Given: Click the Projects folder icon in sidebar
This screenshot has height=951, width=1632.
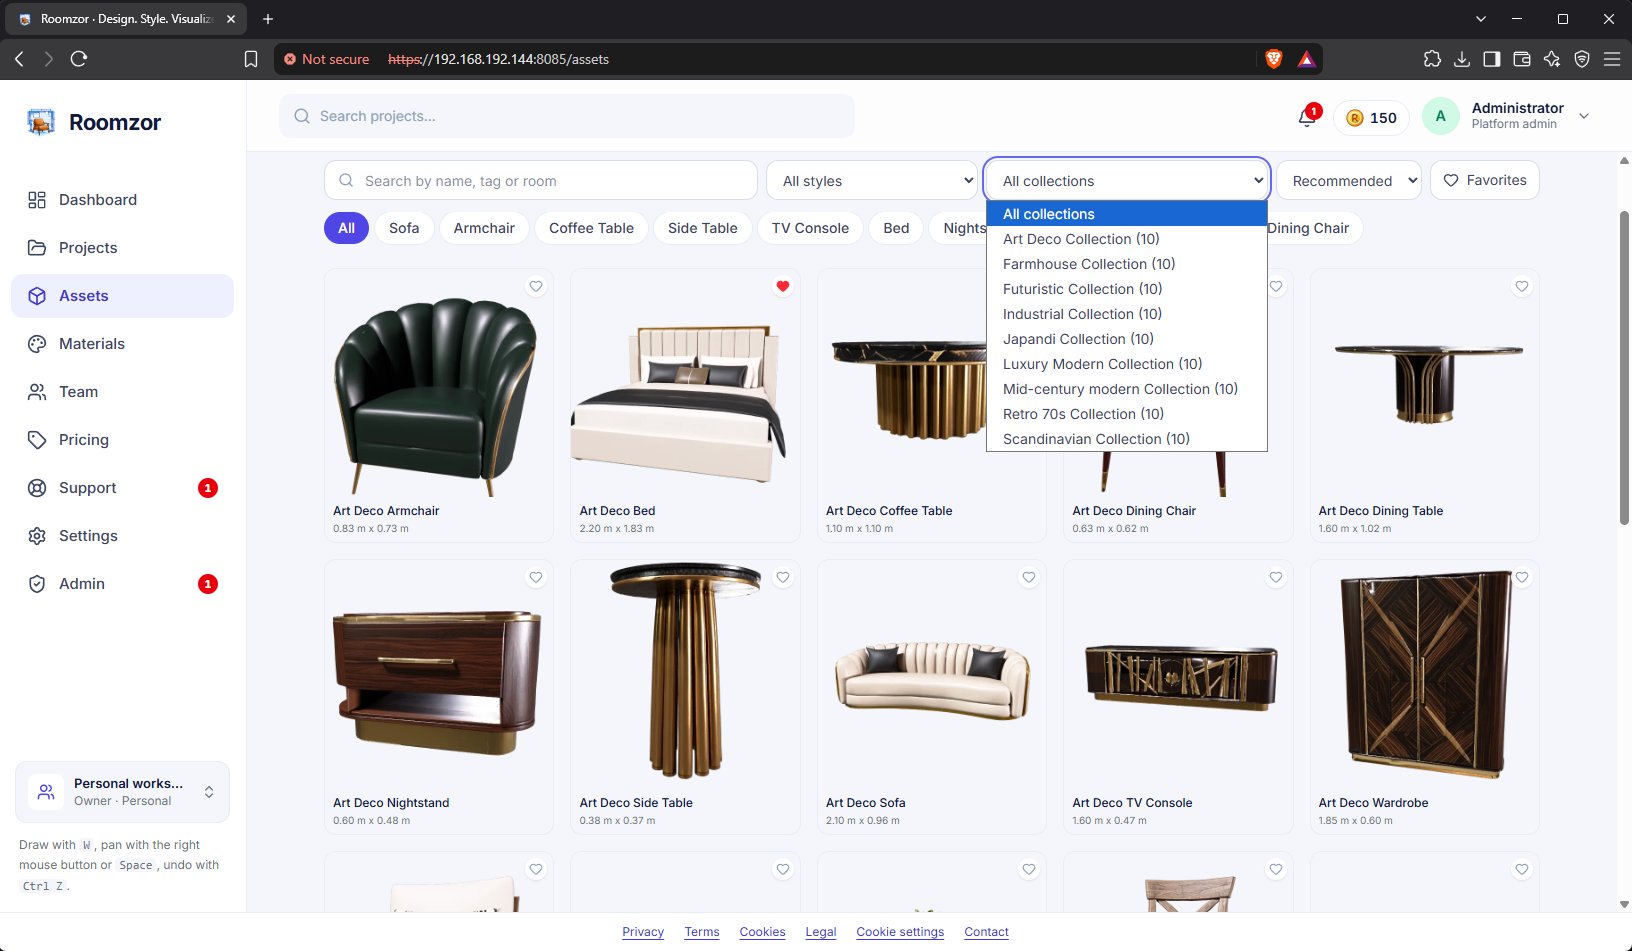Looking at the screenshot, I should click(x=37, y=248).
